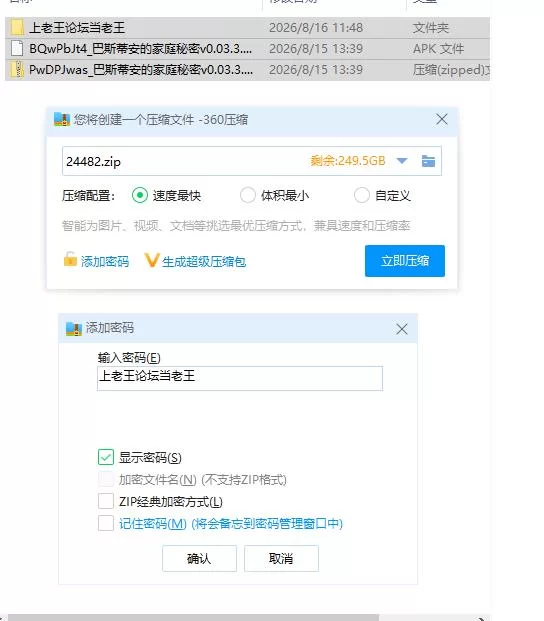Click the PwDPJwas zipped file icon
Image resolution: width=544 pixels, height=621 pixels.
tap(17, 70)
